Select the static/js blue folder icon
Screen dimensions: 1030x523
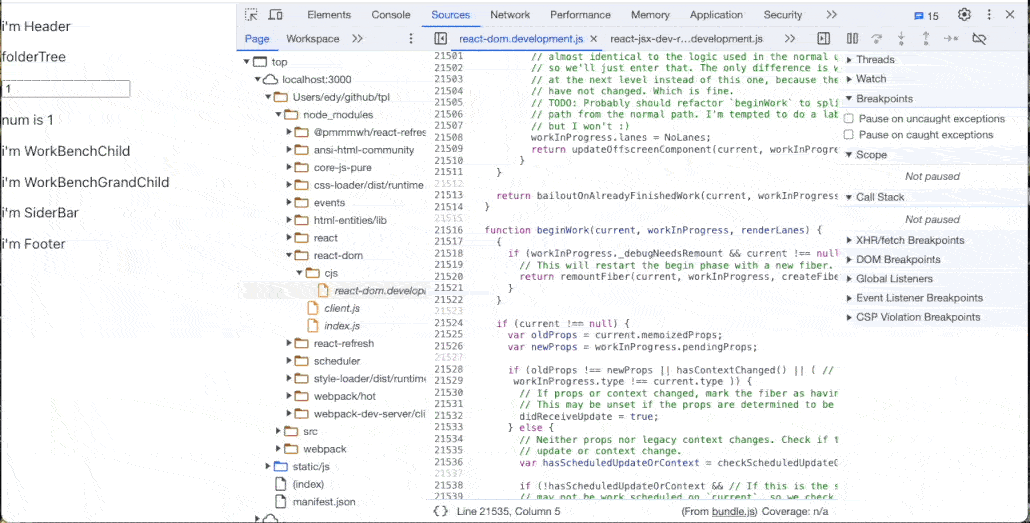tap(280, 466)
